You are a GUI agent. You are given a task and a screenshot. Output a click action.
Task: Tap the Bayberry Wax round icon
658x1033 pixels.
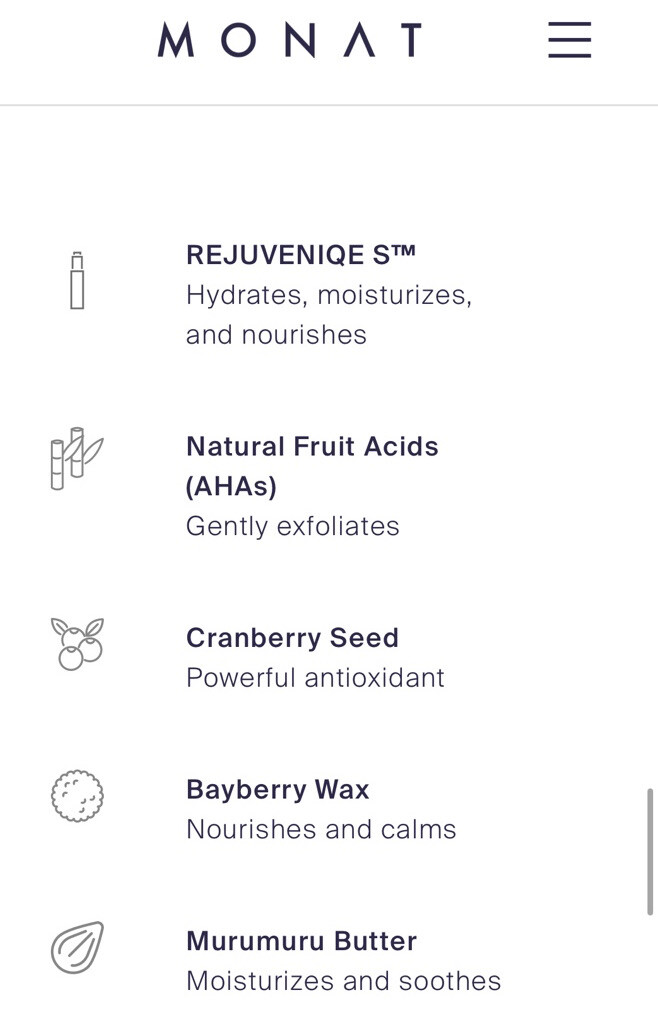(77, 796)
